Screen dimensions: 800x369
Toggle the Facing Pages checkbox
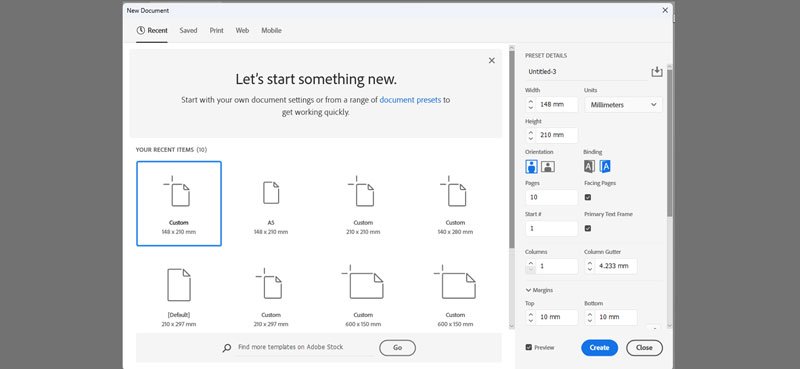[x=588, y=197]
